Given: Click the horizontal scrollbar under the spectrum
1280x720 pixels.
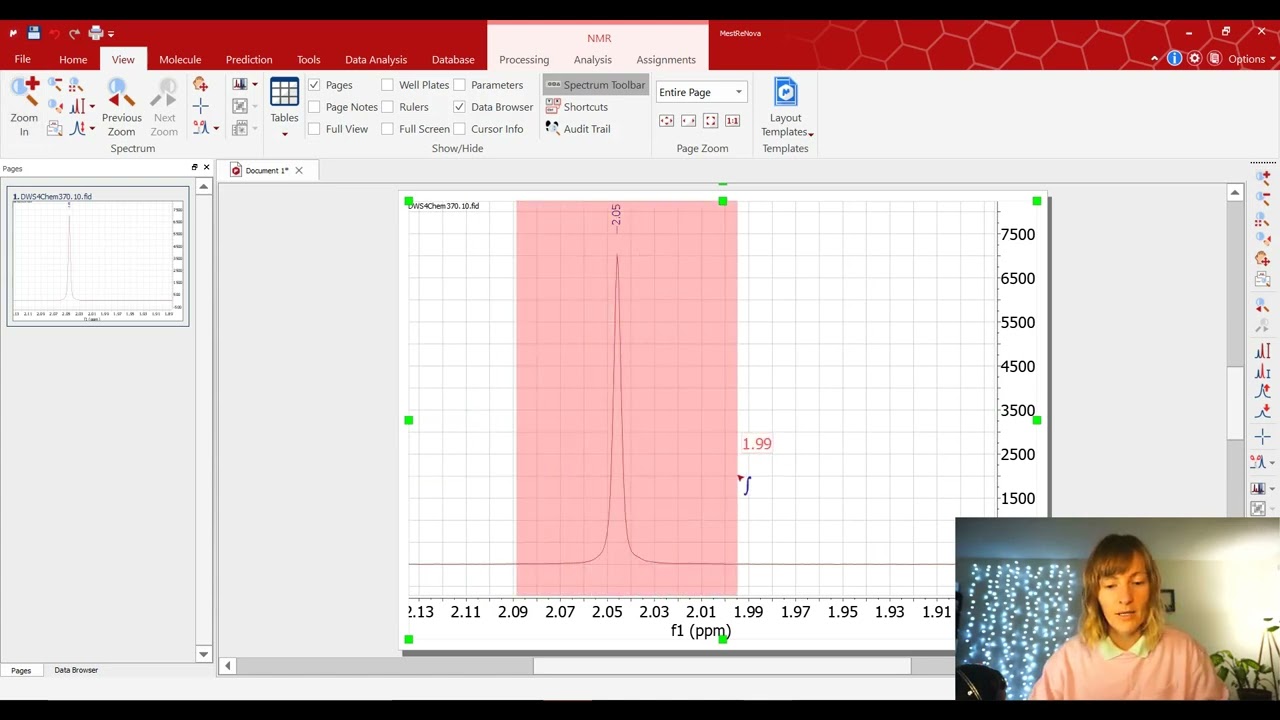Looking at the screenshot, I should pos(722,666).
